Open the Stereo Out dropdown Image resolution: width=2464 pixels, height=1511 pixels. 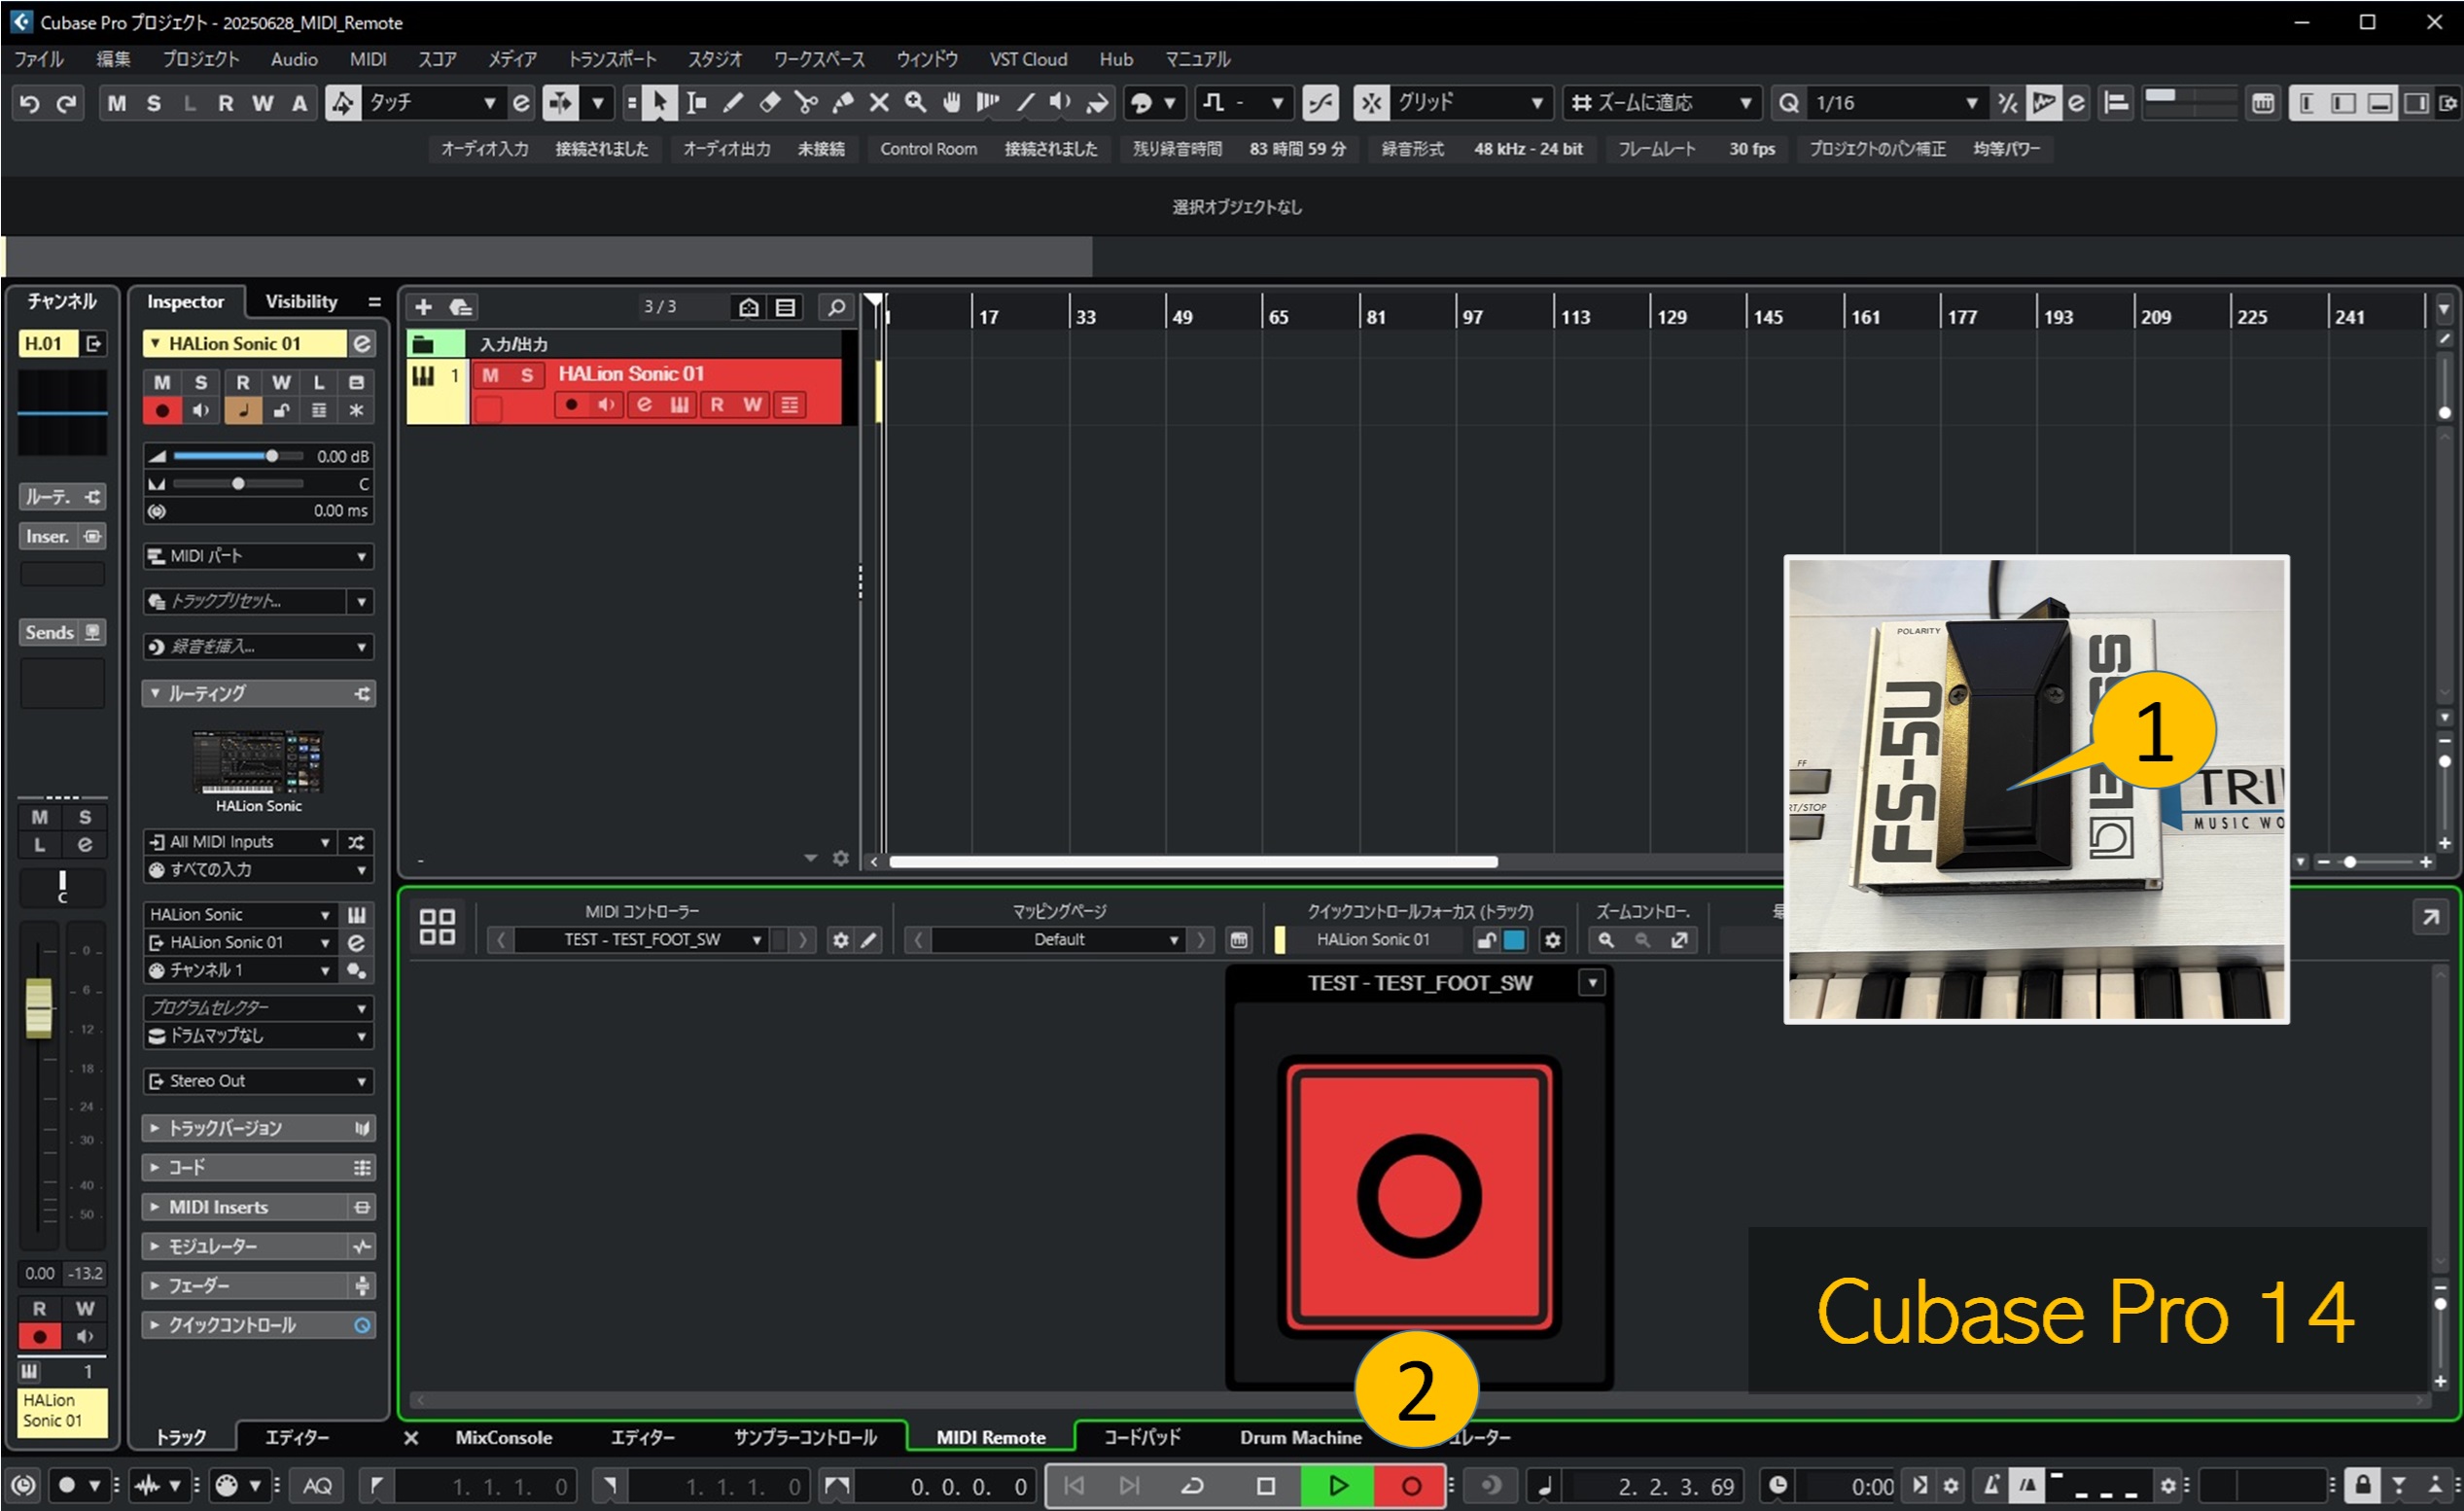pyautogui.click(x=258, y=1081)
